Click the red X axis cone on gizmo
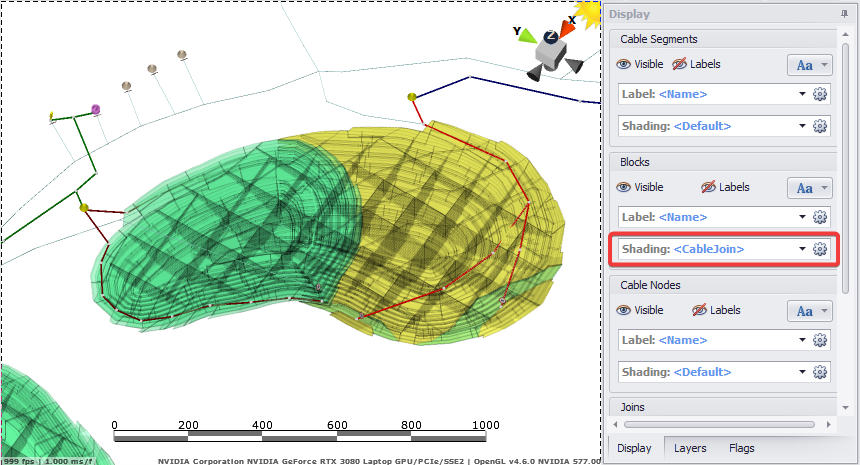The width and height of the screenshot is (860, 465). tap(568, 27)
